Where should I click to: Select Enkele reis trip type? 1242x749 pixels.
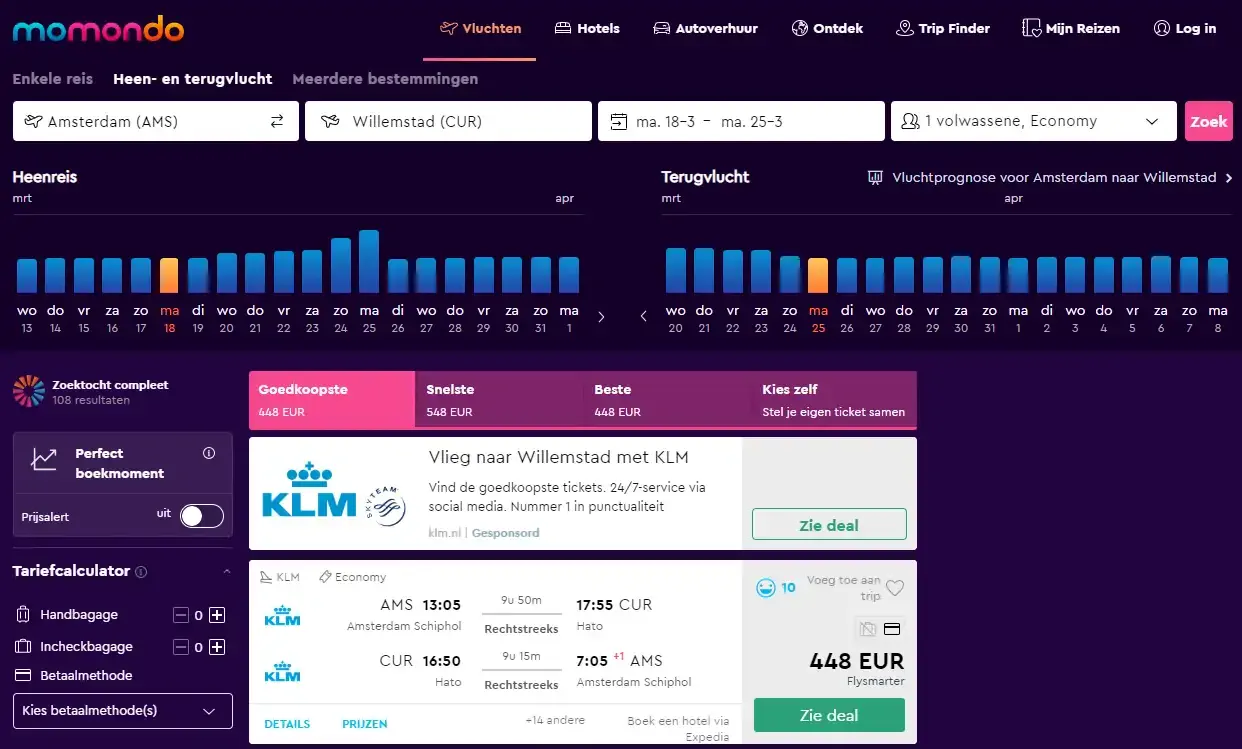pos(53,79)
